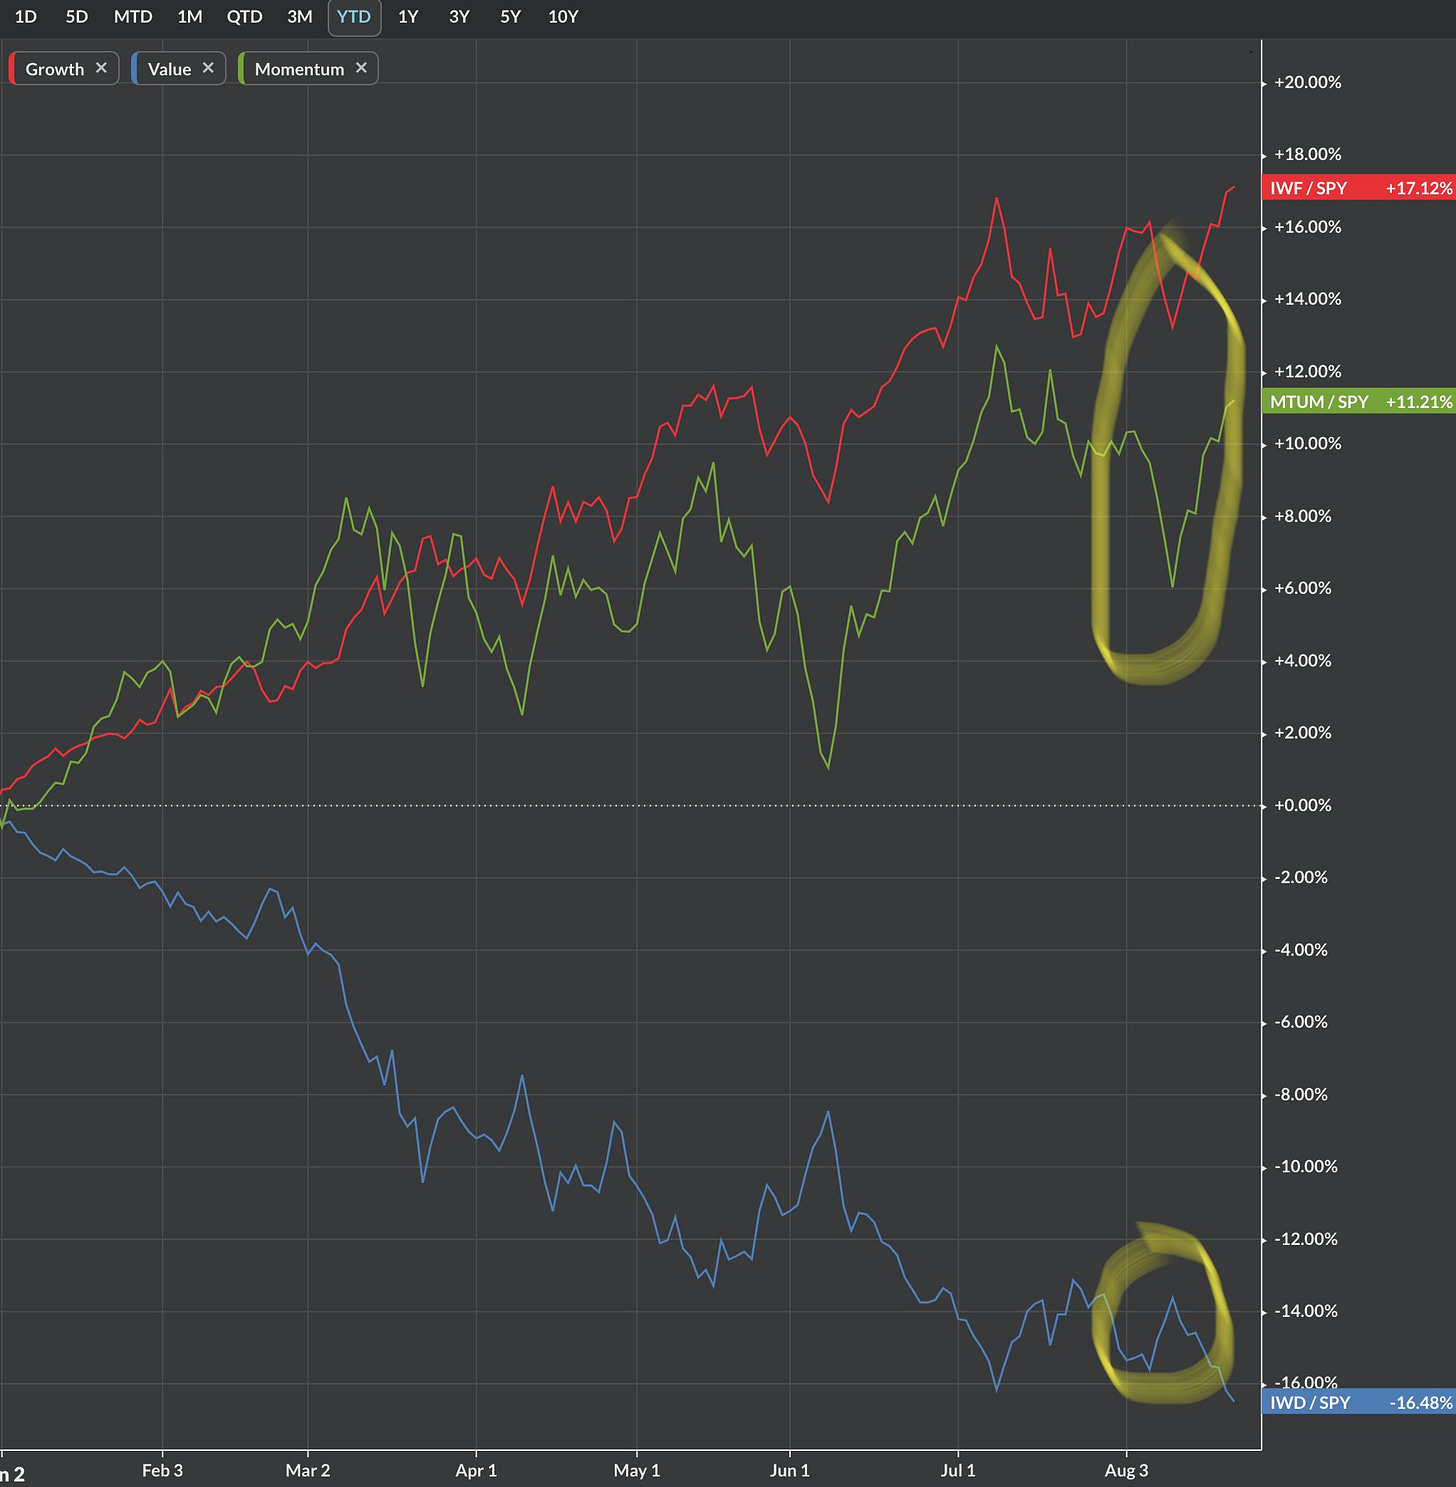Click the +16.00% axis label

[1307, 228]
